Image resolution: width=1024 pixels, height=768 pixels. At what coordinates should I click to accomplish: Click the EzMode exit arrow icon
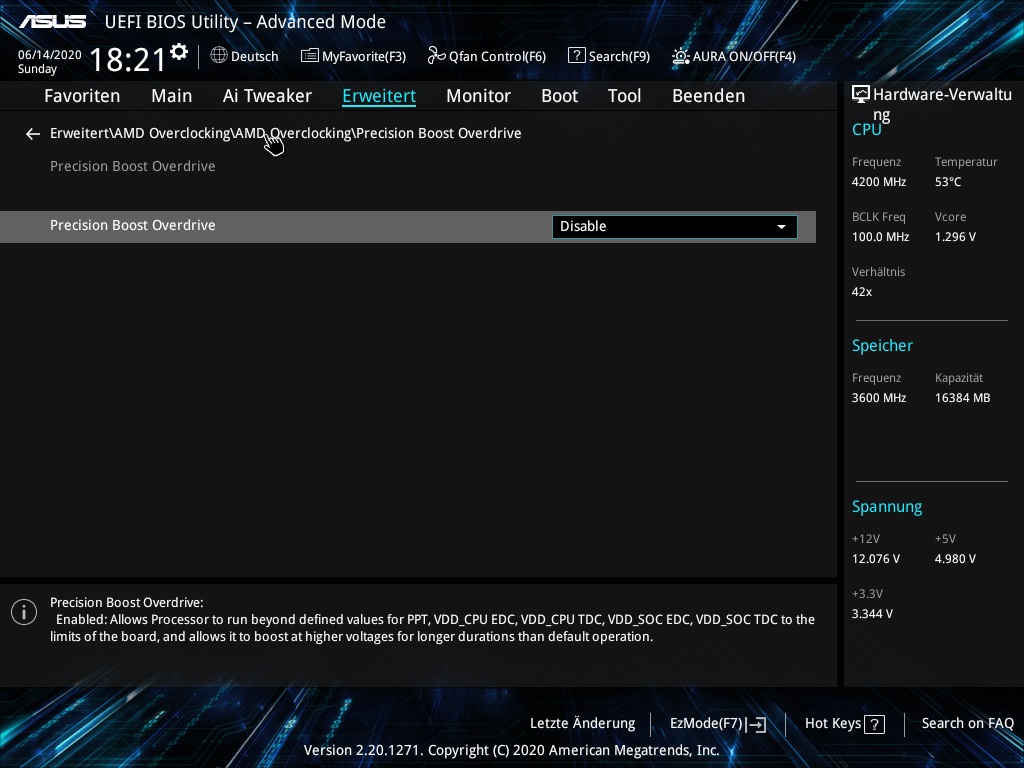(756, 724)
